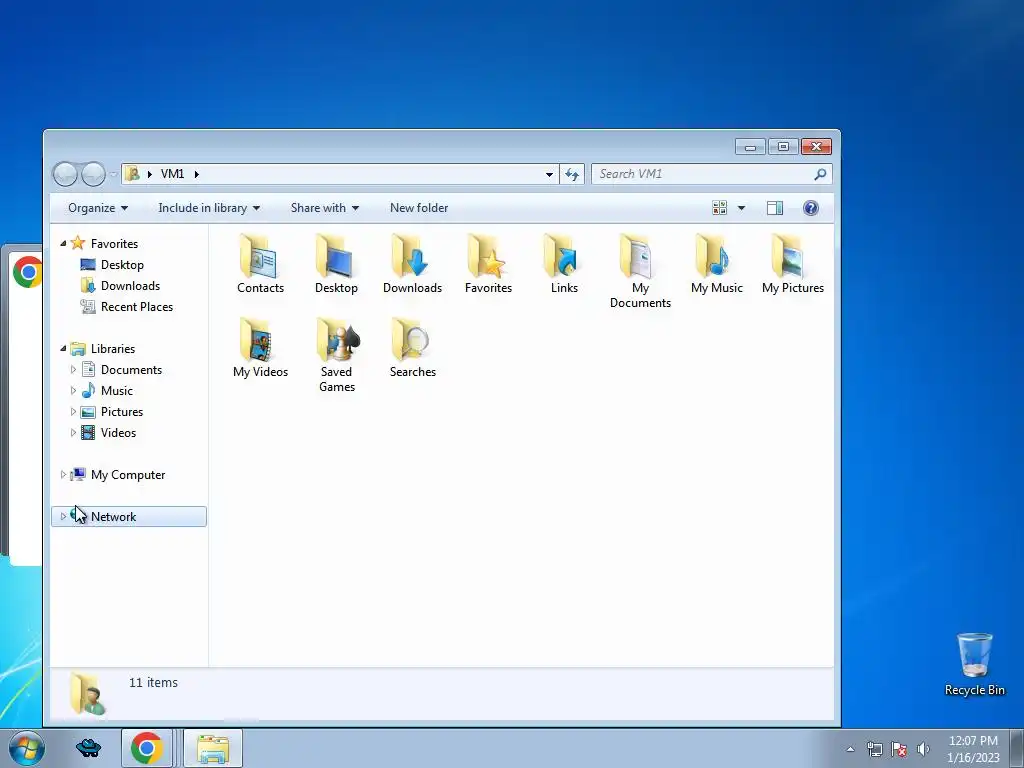
Task: Select Documents library in sidebar
Action: point(131,370)
